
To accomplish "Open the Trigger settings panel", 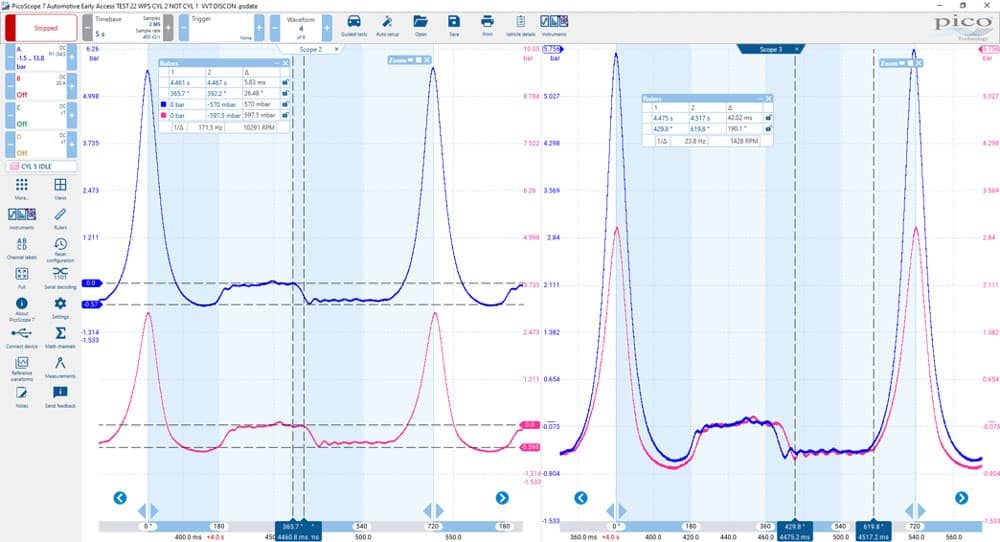I will click(x=221, y=28).
